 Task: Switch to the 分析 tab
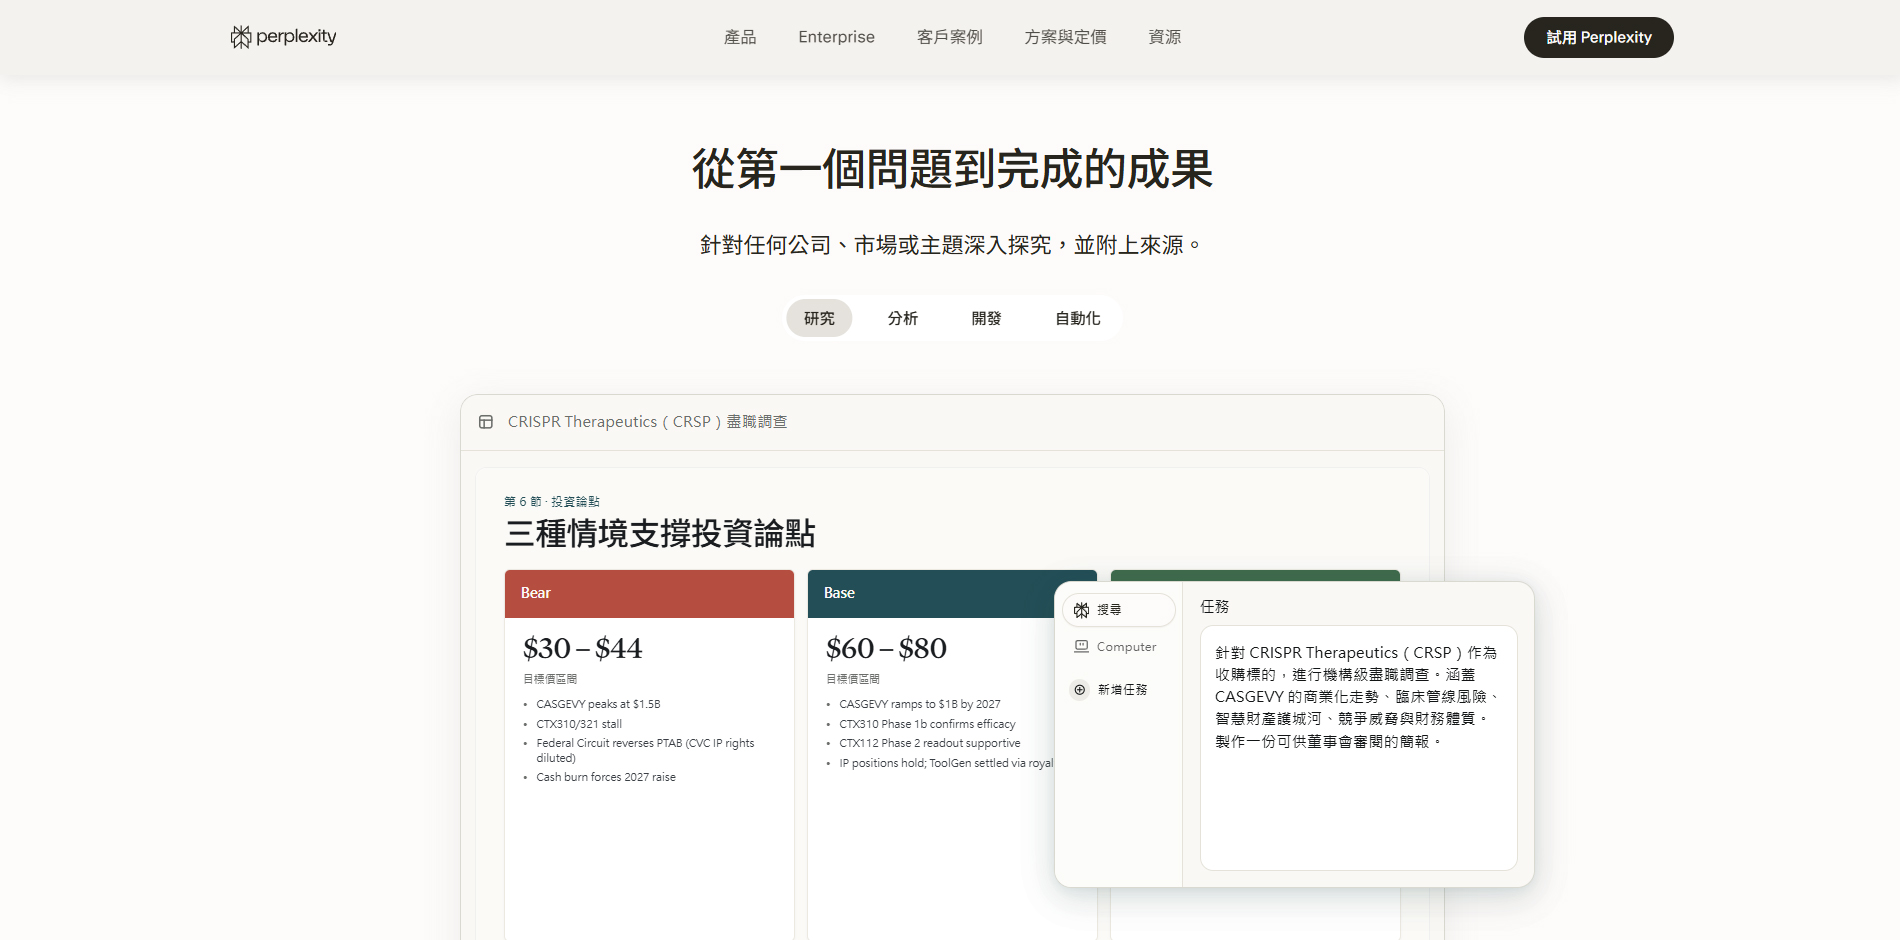pyautogui.click(x=903, y=318)
